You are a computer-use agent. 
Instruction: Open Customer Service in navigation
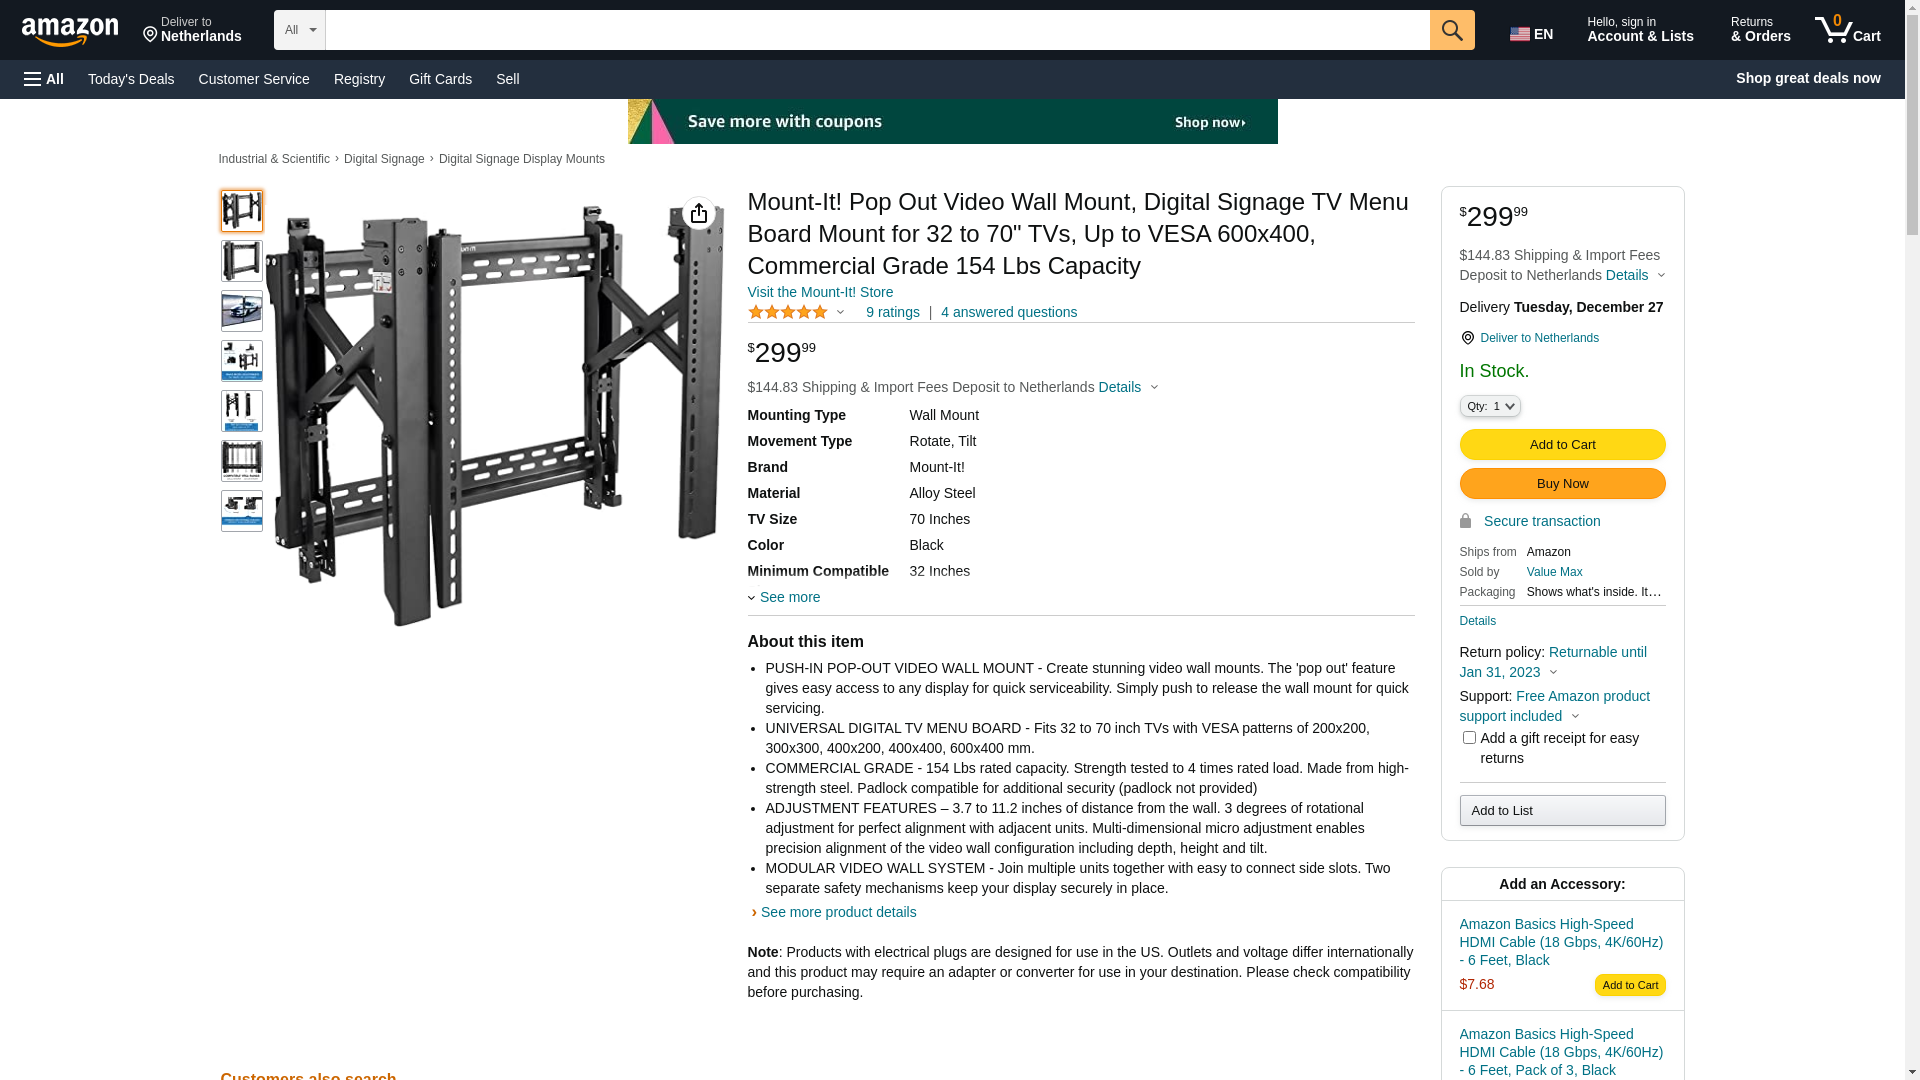pyautogui.click(x=254, y=79)
